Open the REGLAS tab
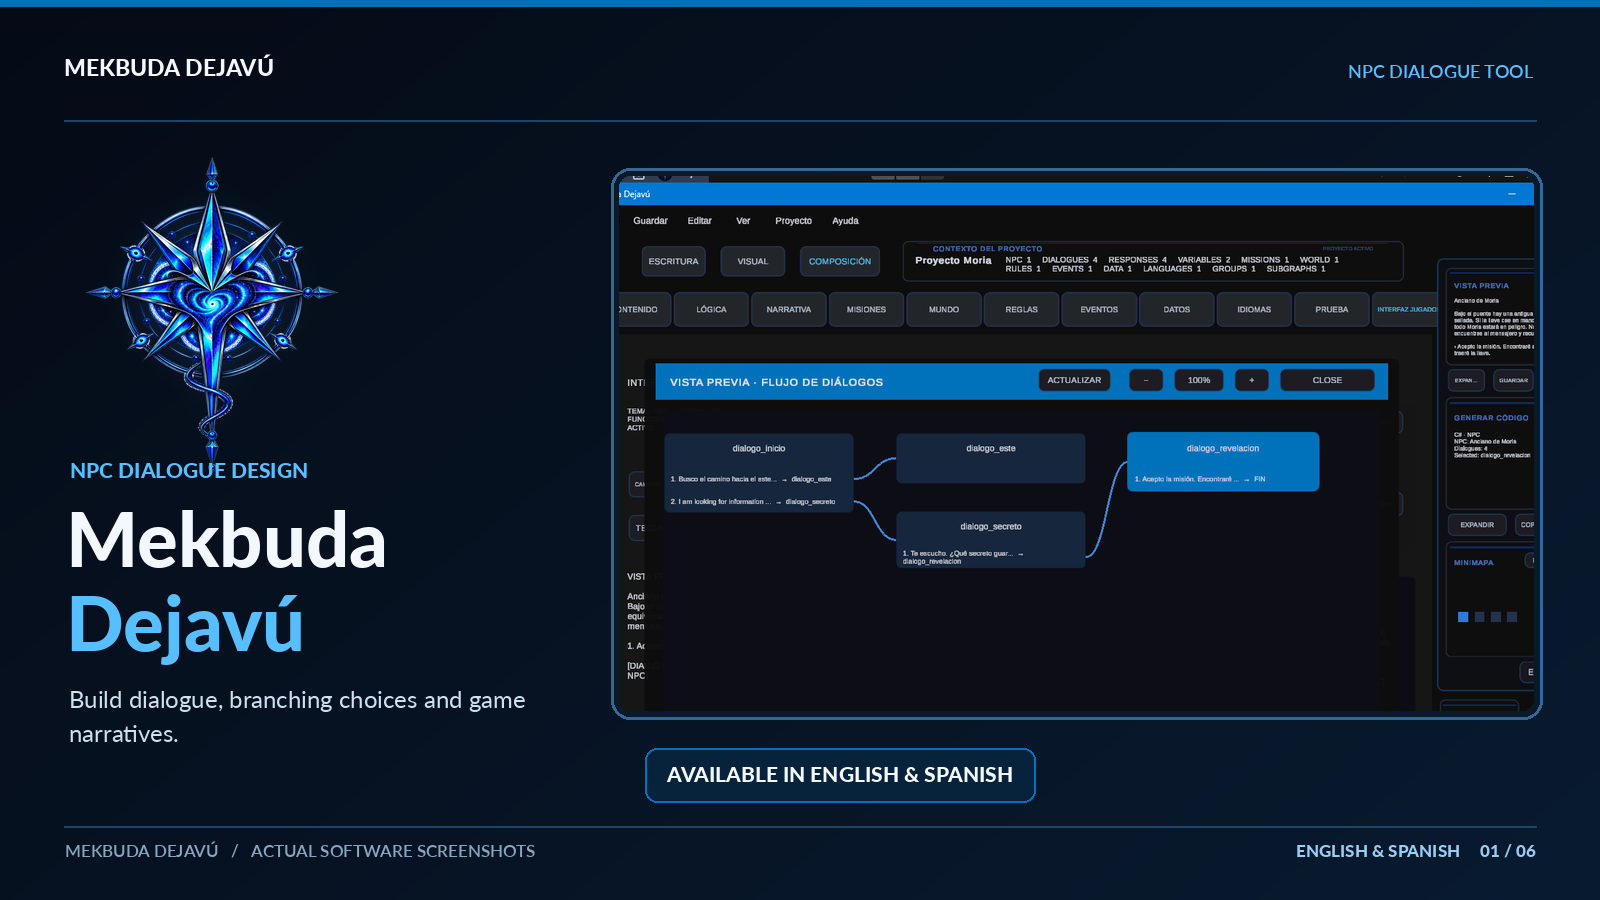Image resolution: width=1600 pixels, height=900 pixels. click(1021, 310)
